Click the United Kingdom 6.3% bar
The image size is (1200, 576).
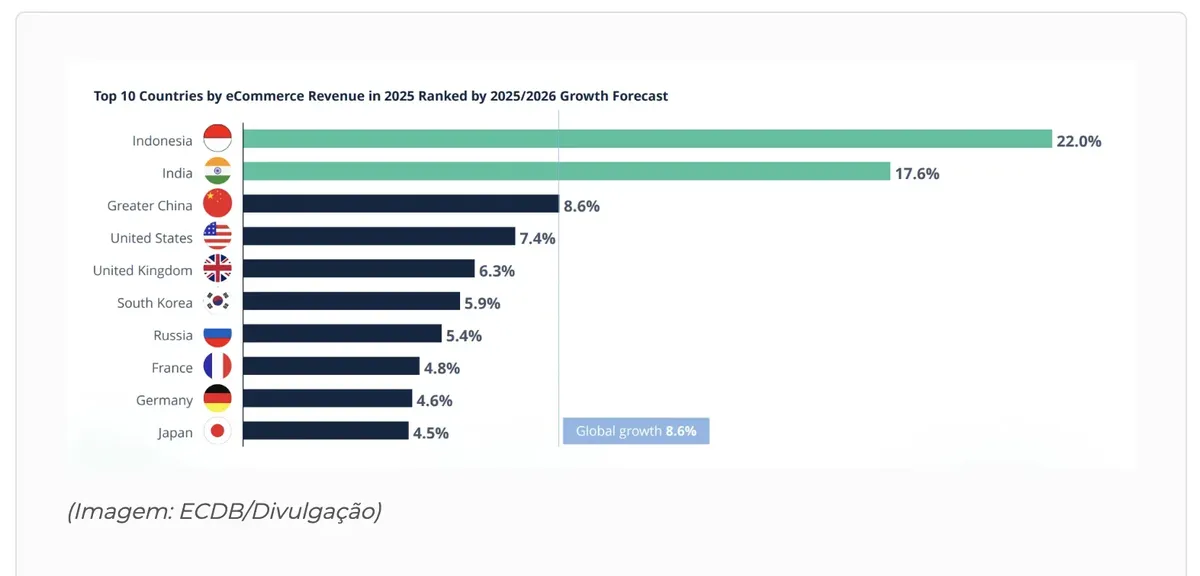(x=359, y=269)
